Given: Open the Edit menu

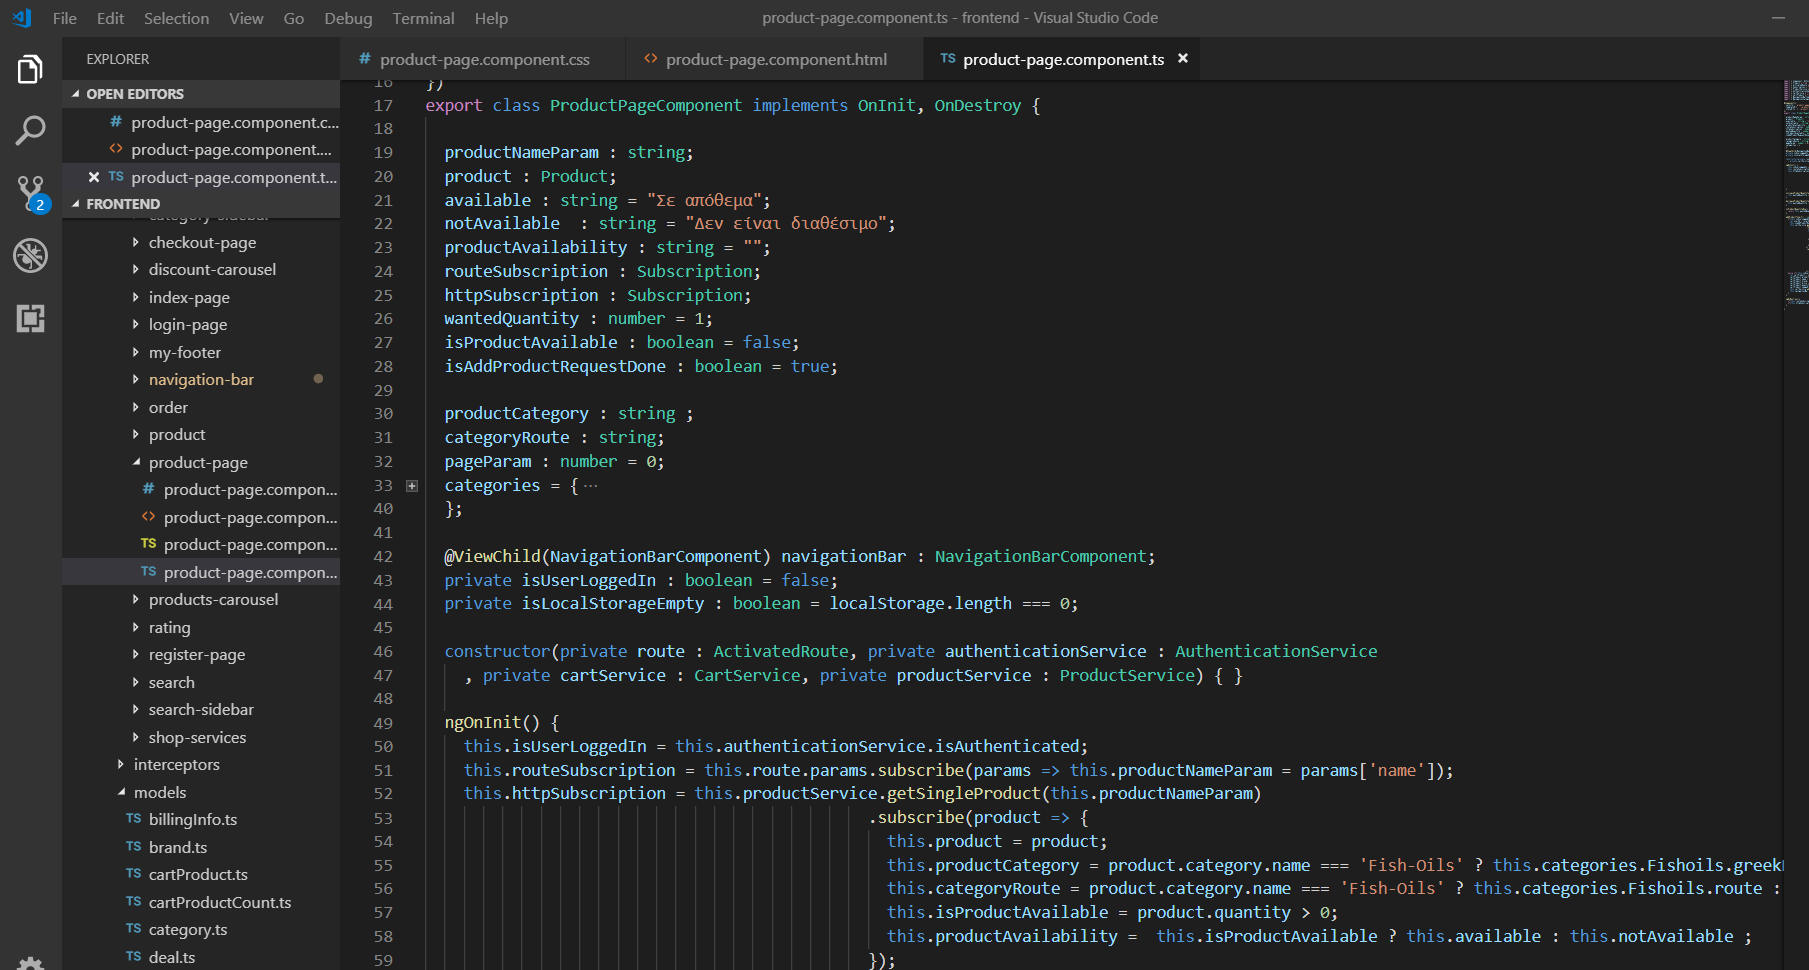Looking at the screenshot, I should point(111,18).
